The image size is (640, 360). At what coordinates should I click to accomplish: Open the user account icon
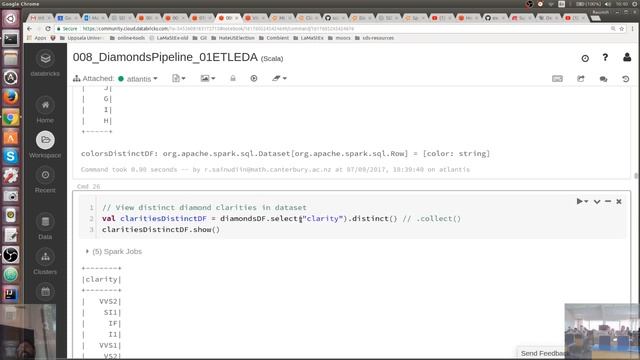(x=627, y=58)
